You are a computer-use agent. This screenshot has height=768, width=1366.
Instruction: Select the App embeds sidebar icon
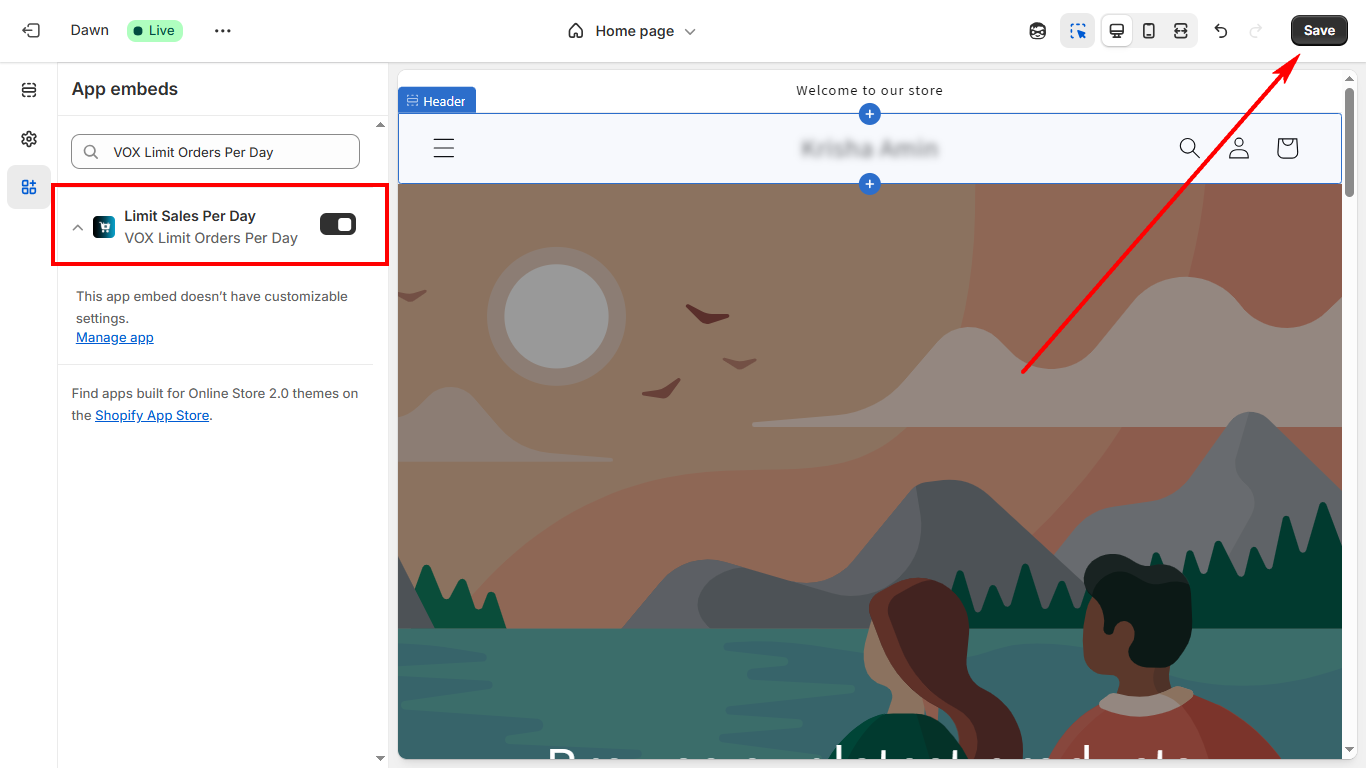click(x=29, y=187)
